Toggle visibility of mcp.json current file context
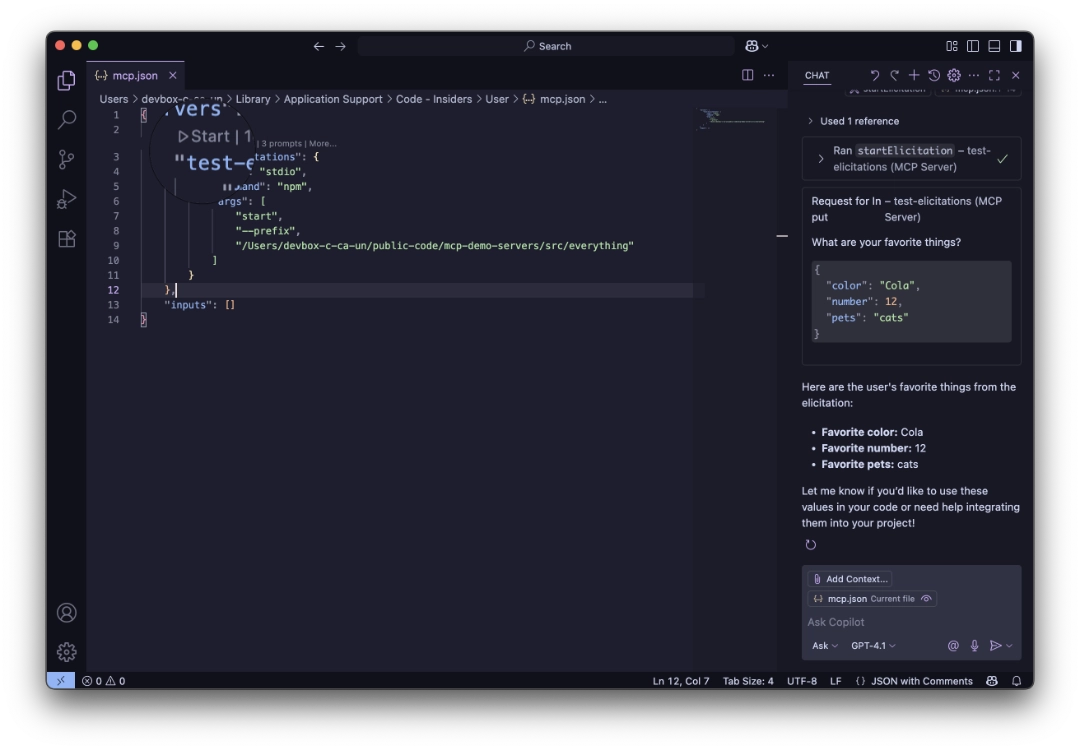Screen dimensions: 1080x750 click(x=926, y=598)
